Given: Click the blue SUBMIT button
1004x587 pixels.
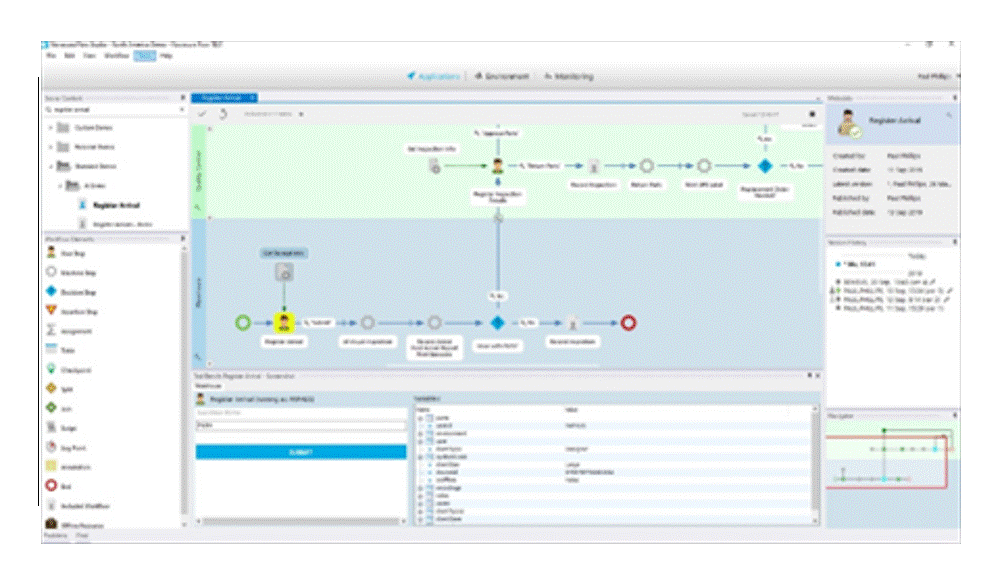Looking at the screenshot, I should 300,452.
